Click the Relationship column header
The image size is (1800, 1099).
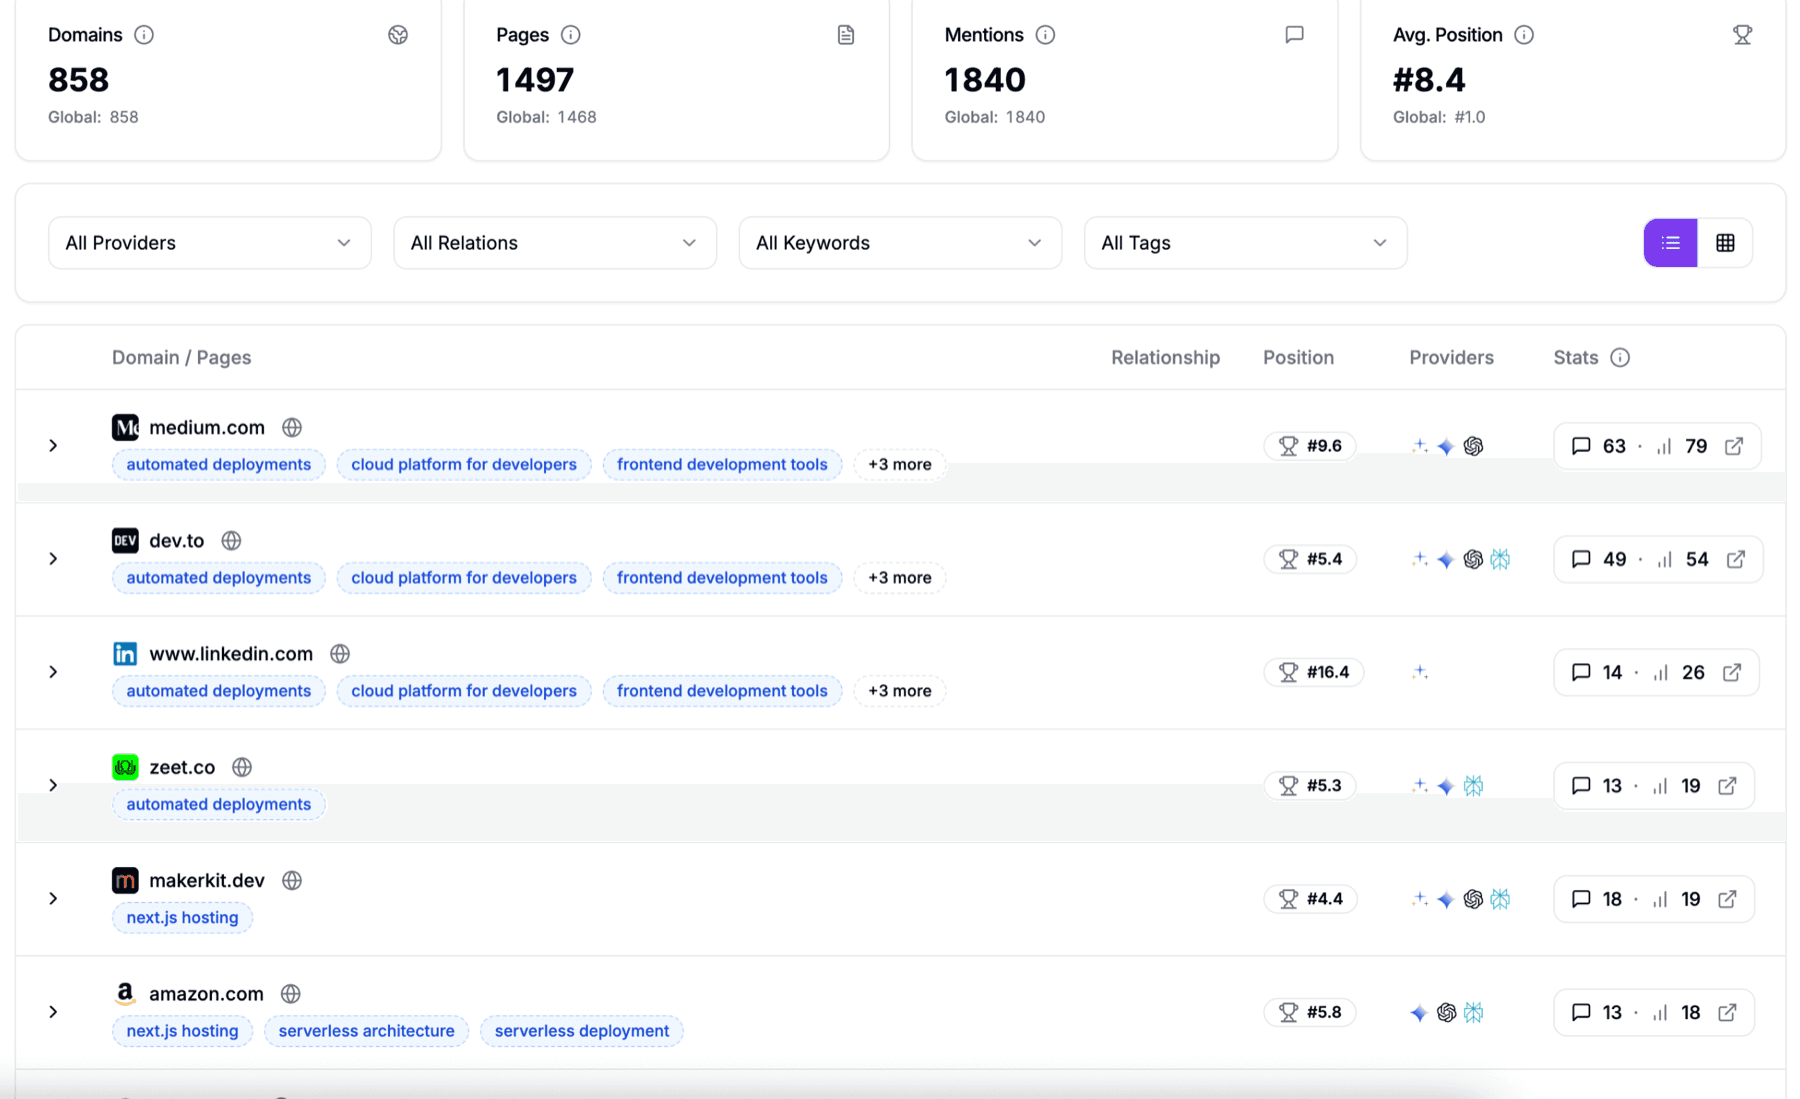[x=1165, y=358]
